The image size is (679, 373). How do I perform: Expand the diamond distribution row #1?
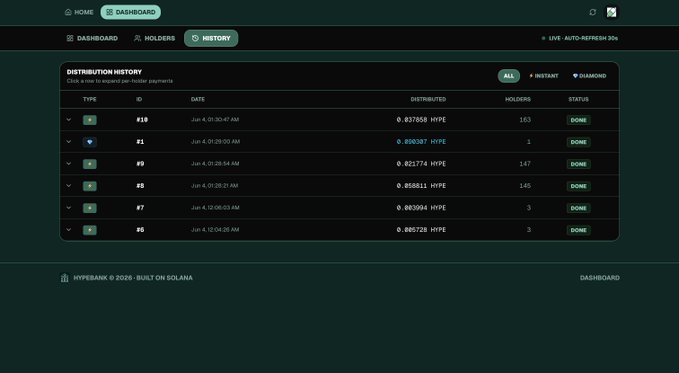(x=68, y=142)
